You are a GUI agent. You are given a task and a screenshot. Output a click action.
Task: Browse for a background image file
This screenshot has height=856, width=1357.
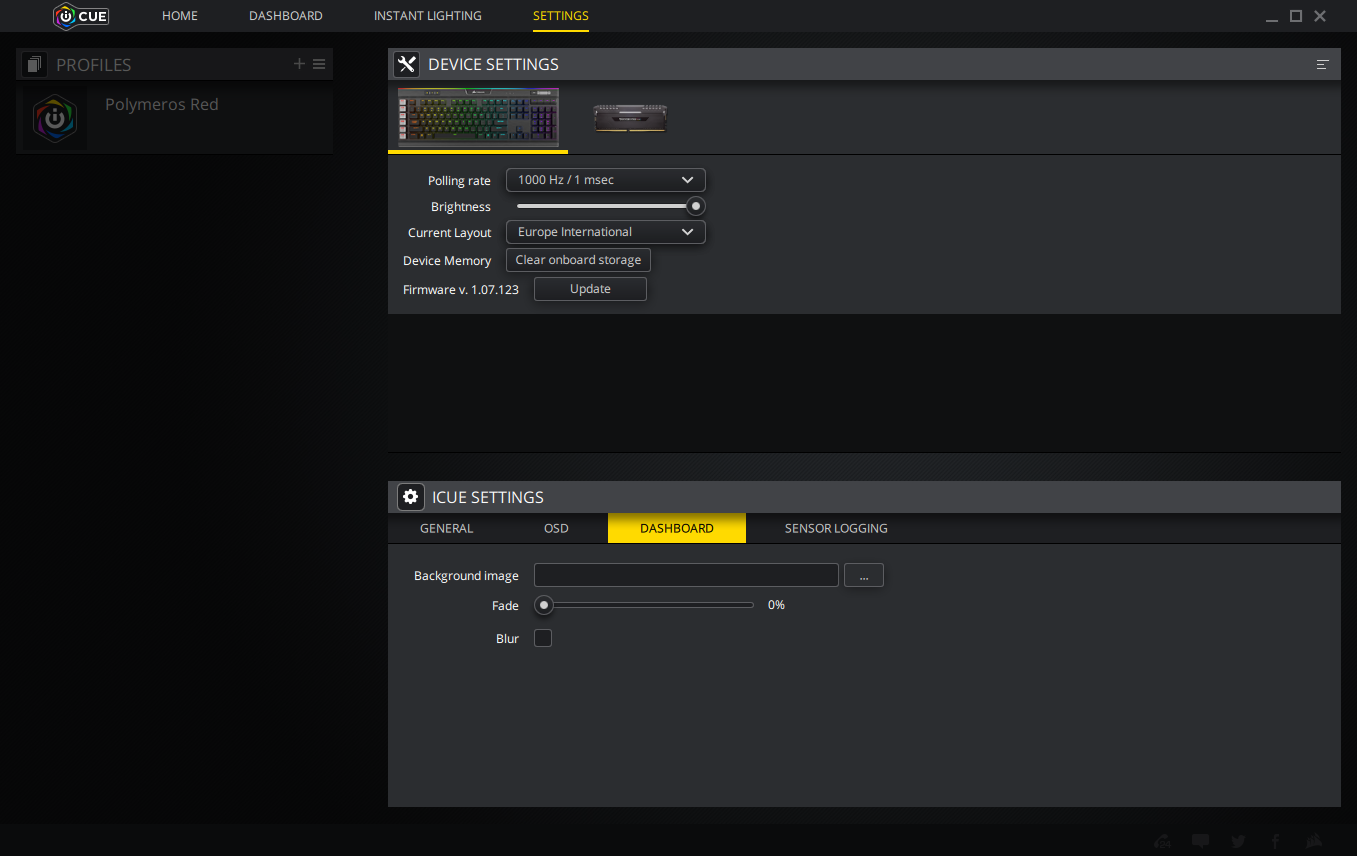click(864, 575)
